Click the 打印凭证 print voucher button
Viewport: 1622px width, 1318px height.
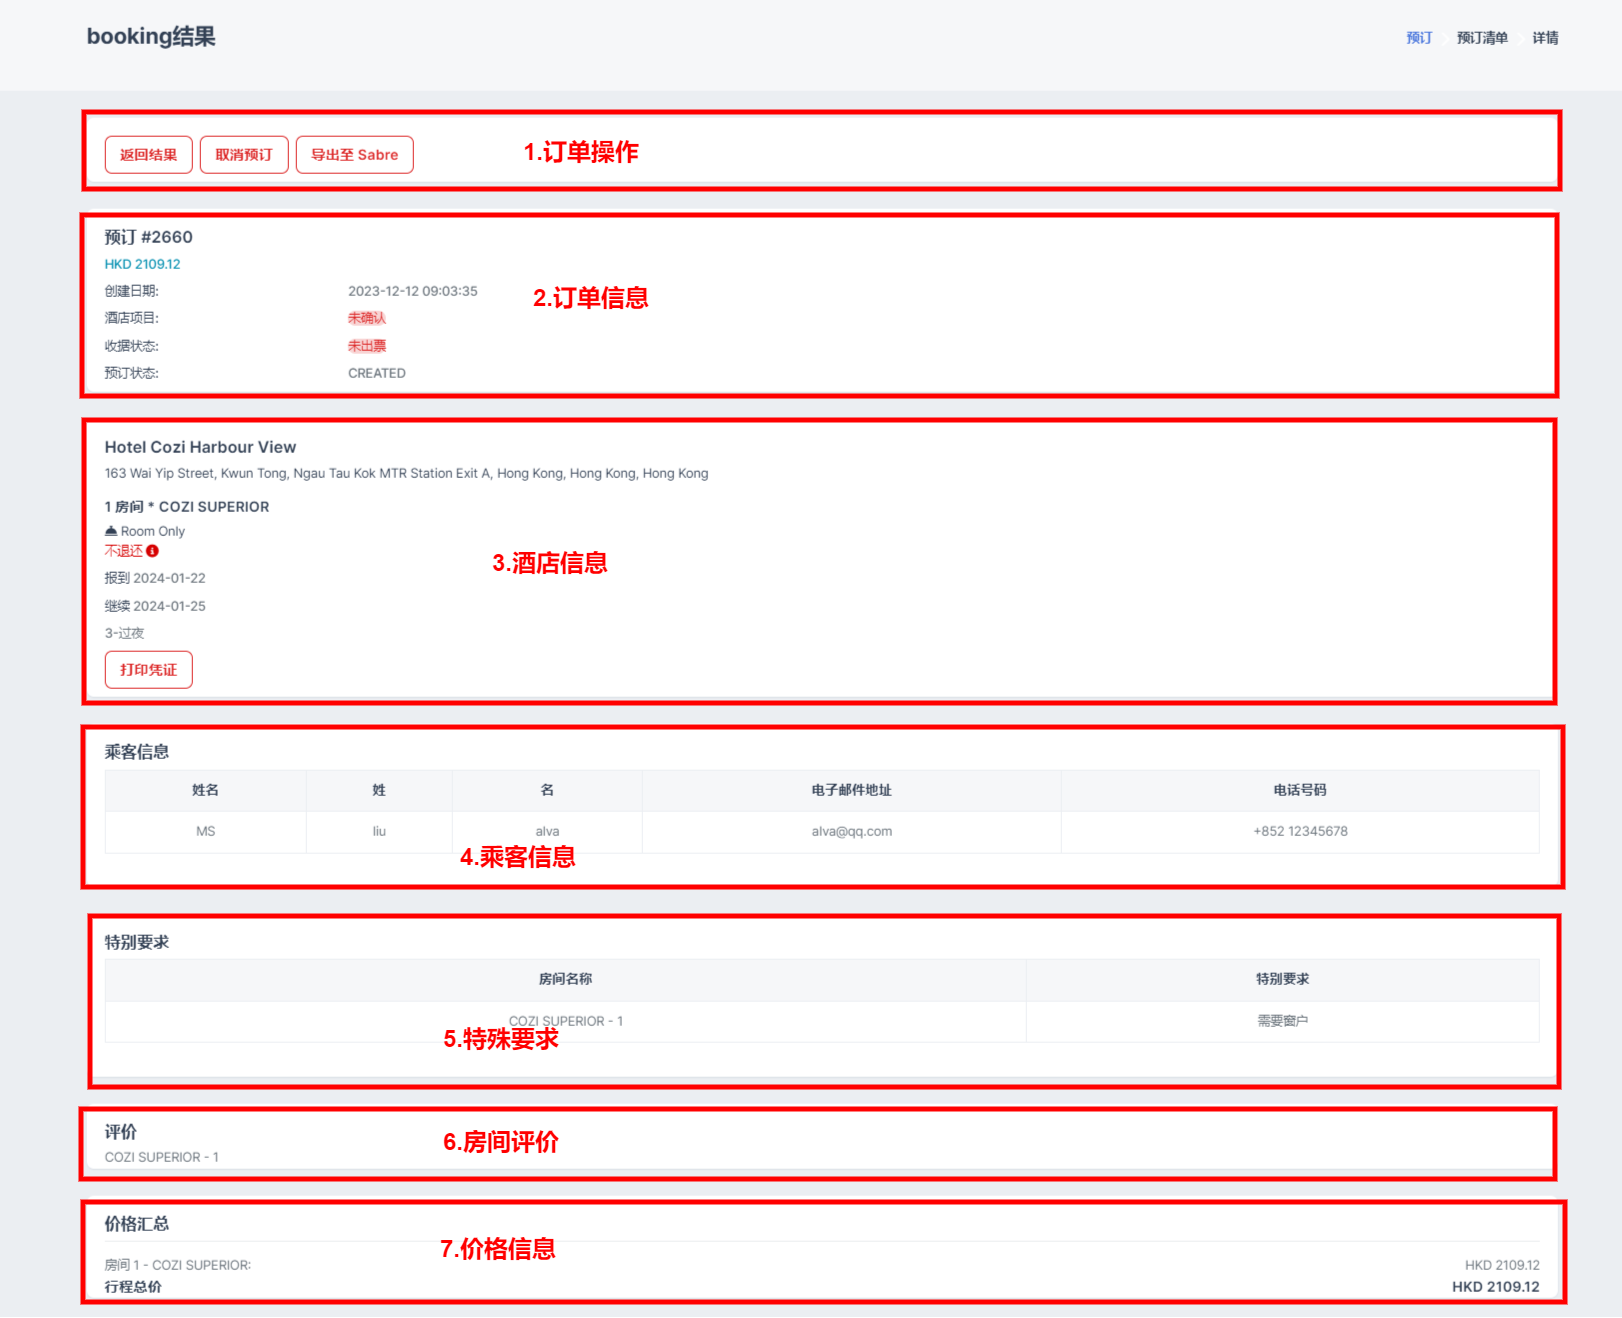[148, 670]
